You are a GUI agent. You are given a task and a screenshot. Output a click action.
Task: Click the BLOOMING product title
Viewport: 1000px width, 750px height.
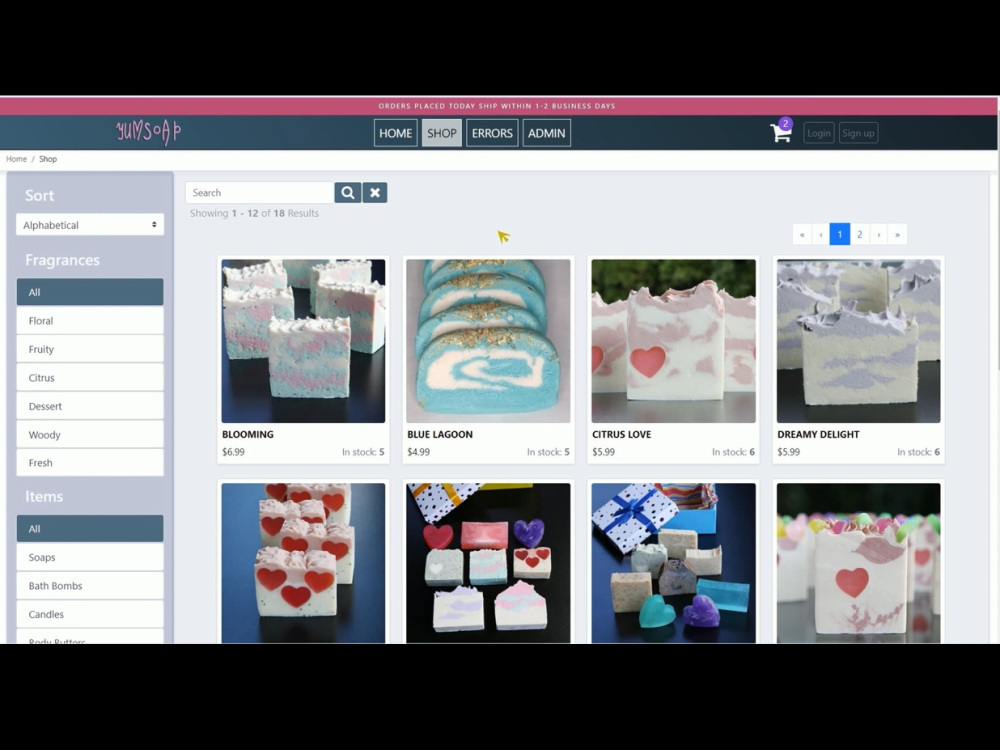pos(247,434)
